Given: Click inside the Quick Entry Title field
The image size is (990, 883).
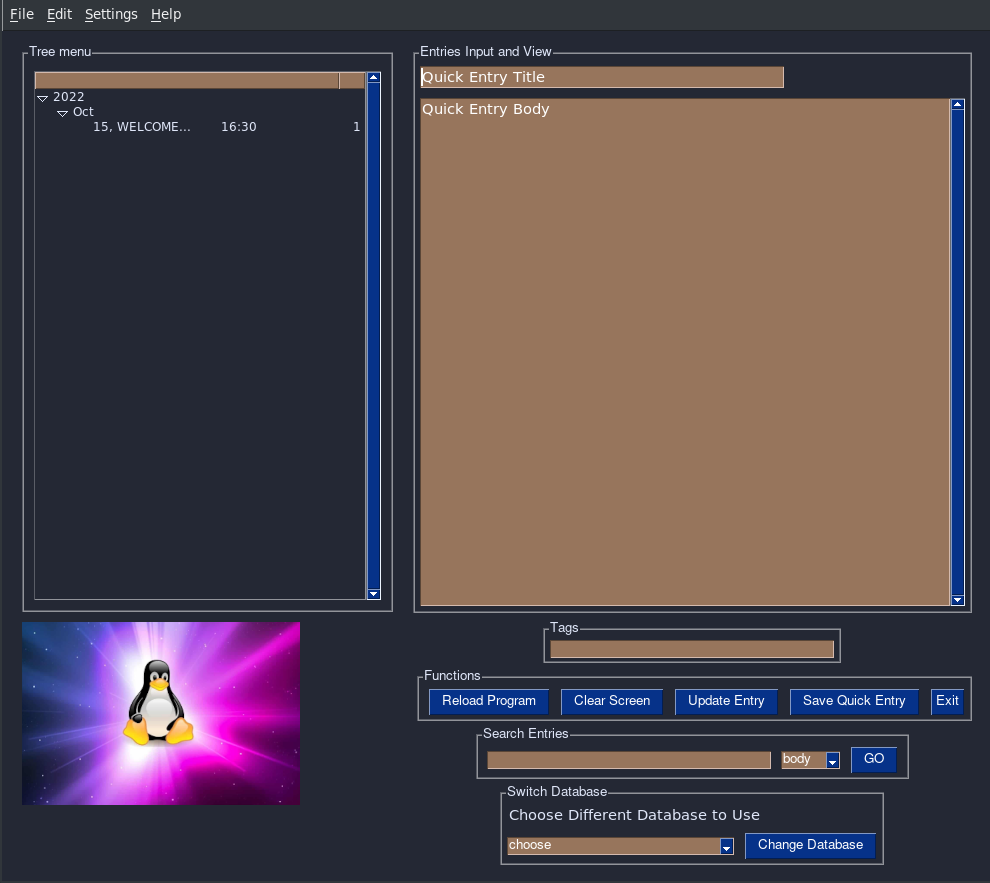Looking at the screenshot, I should [600, 77].
